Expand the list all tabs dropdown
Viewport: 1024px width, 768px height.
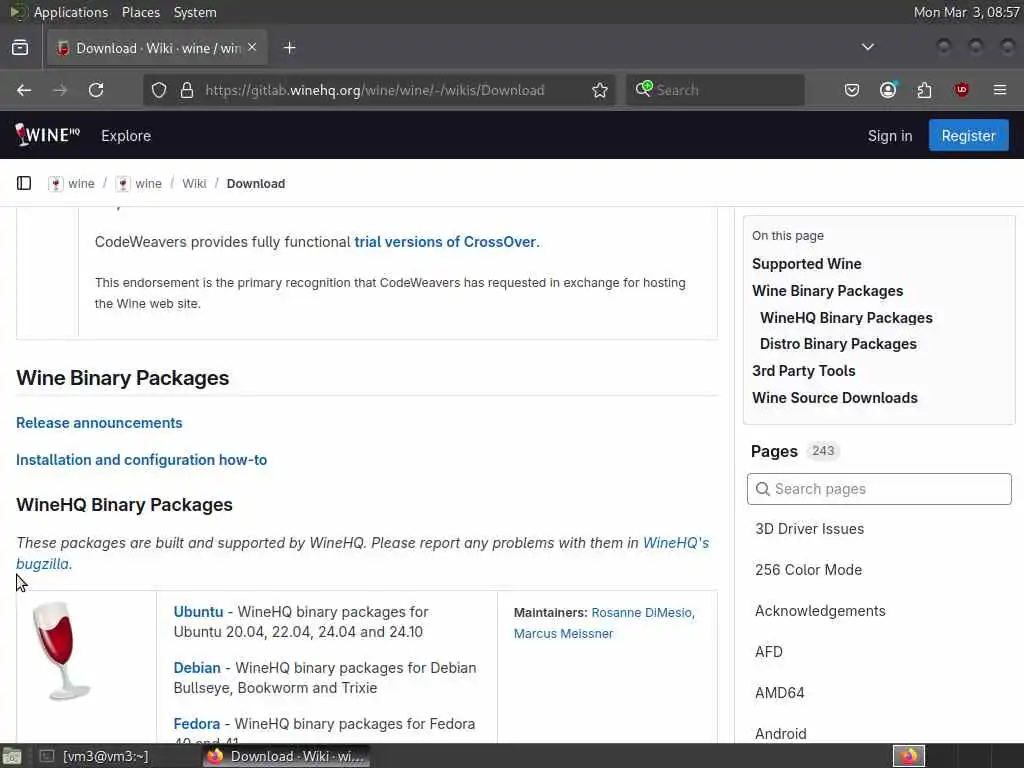(x=868, y=47)
